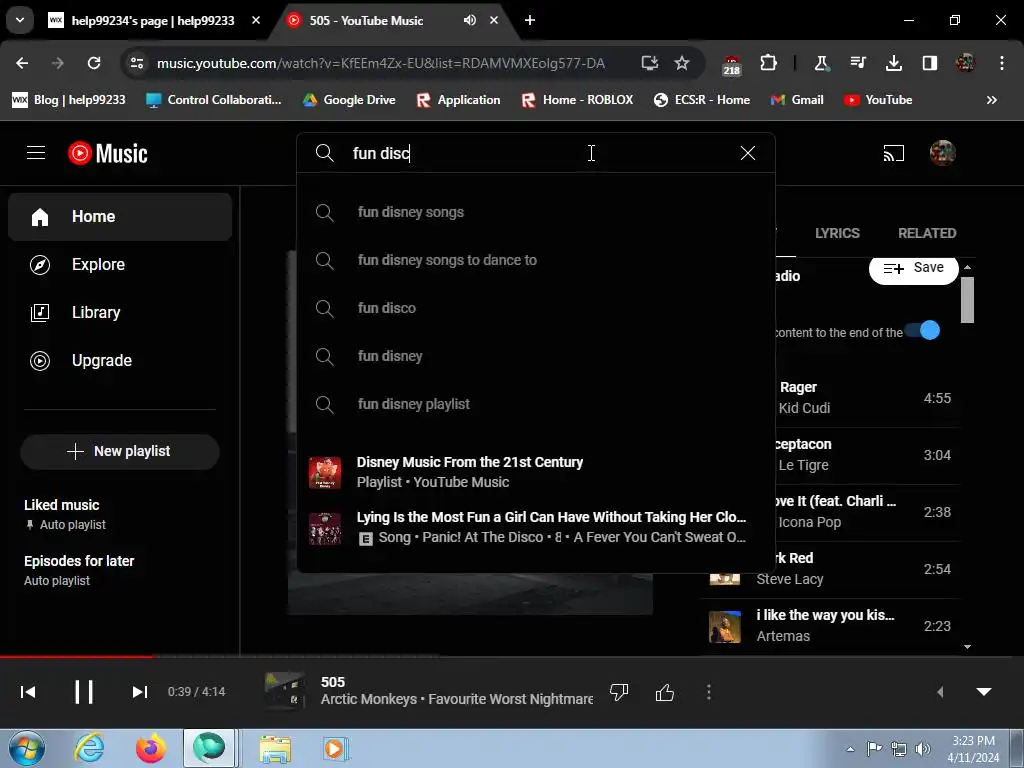Seek on the red playback progress bar
Screen dimensions: 1024x768
click(77, 656)
